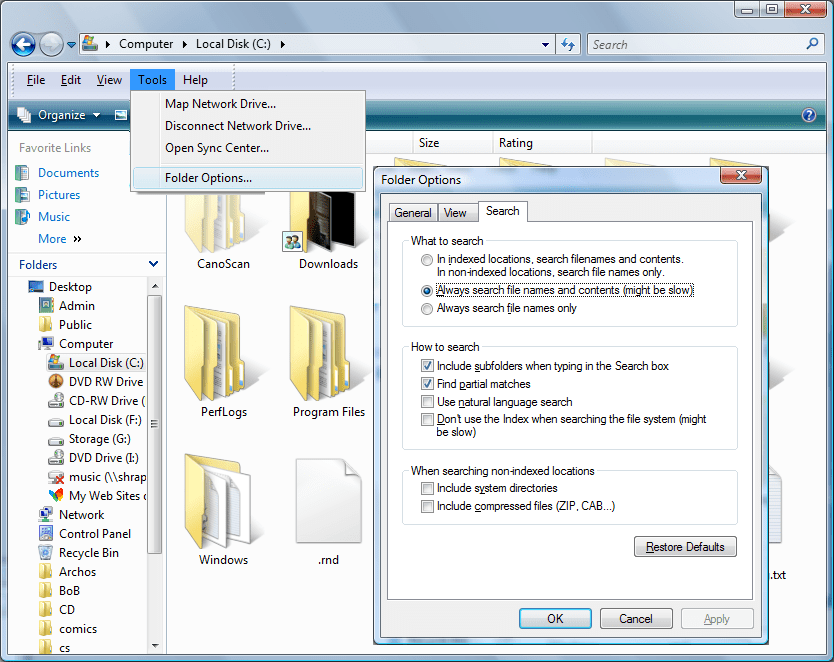Select Storage (G:) drive icon
Image resolution: width=834 pixels, height=662 pixels.
tap(56, 441)
